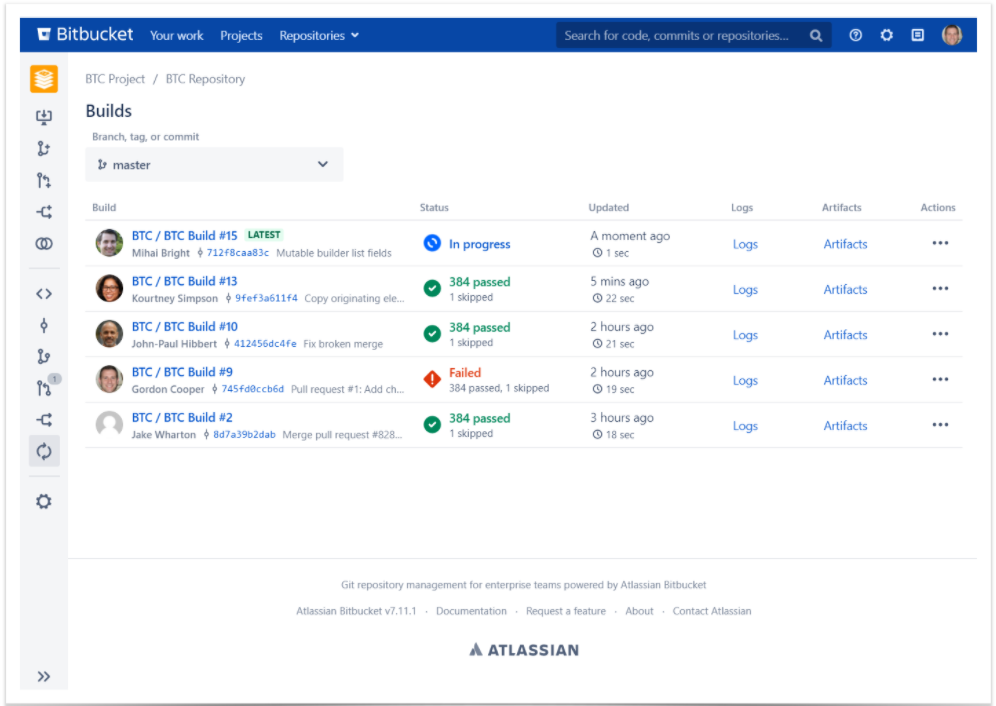Open the help question mark icon
The height and width of the screenshot is (706, 996).
point(856,35)
